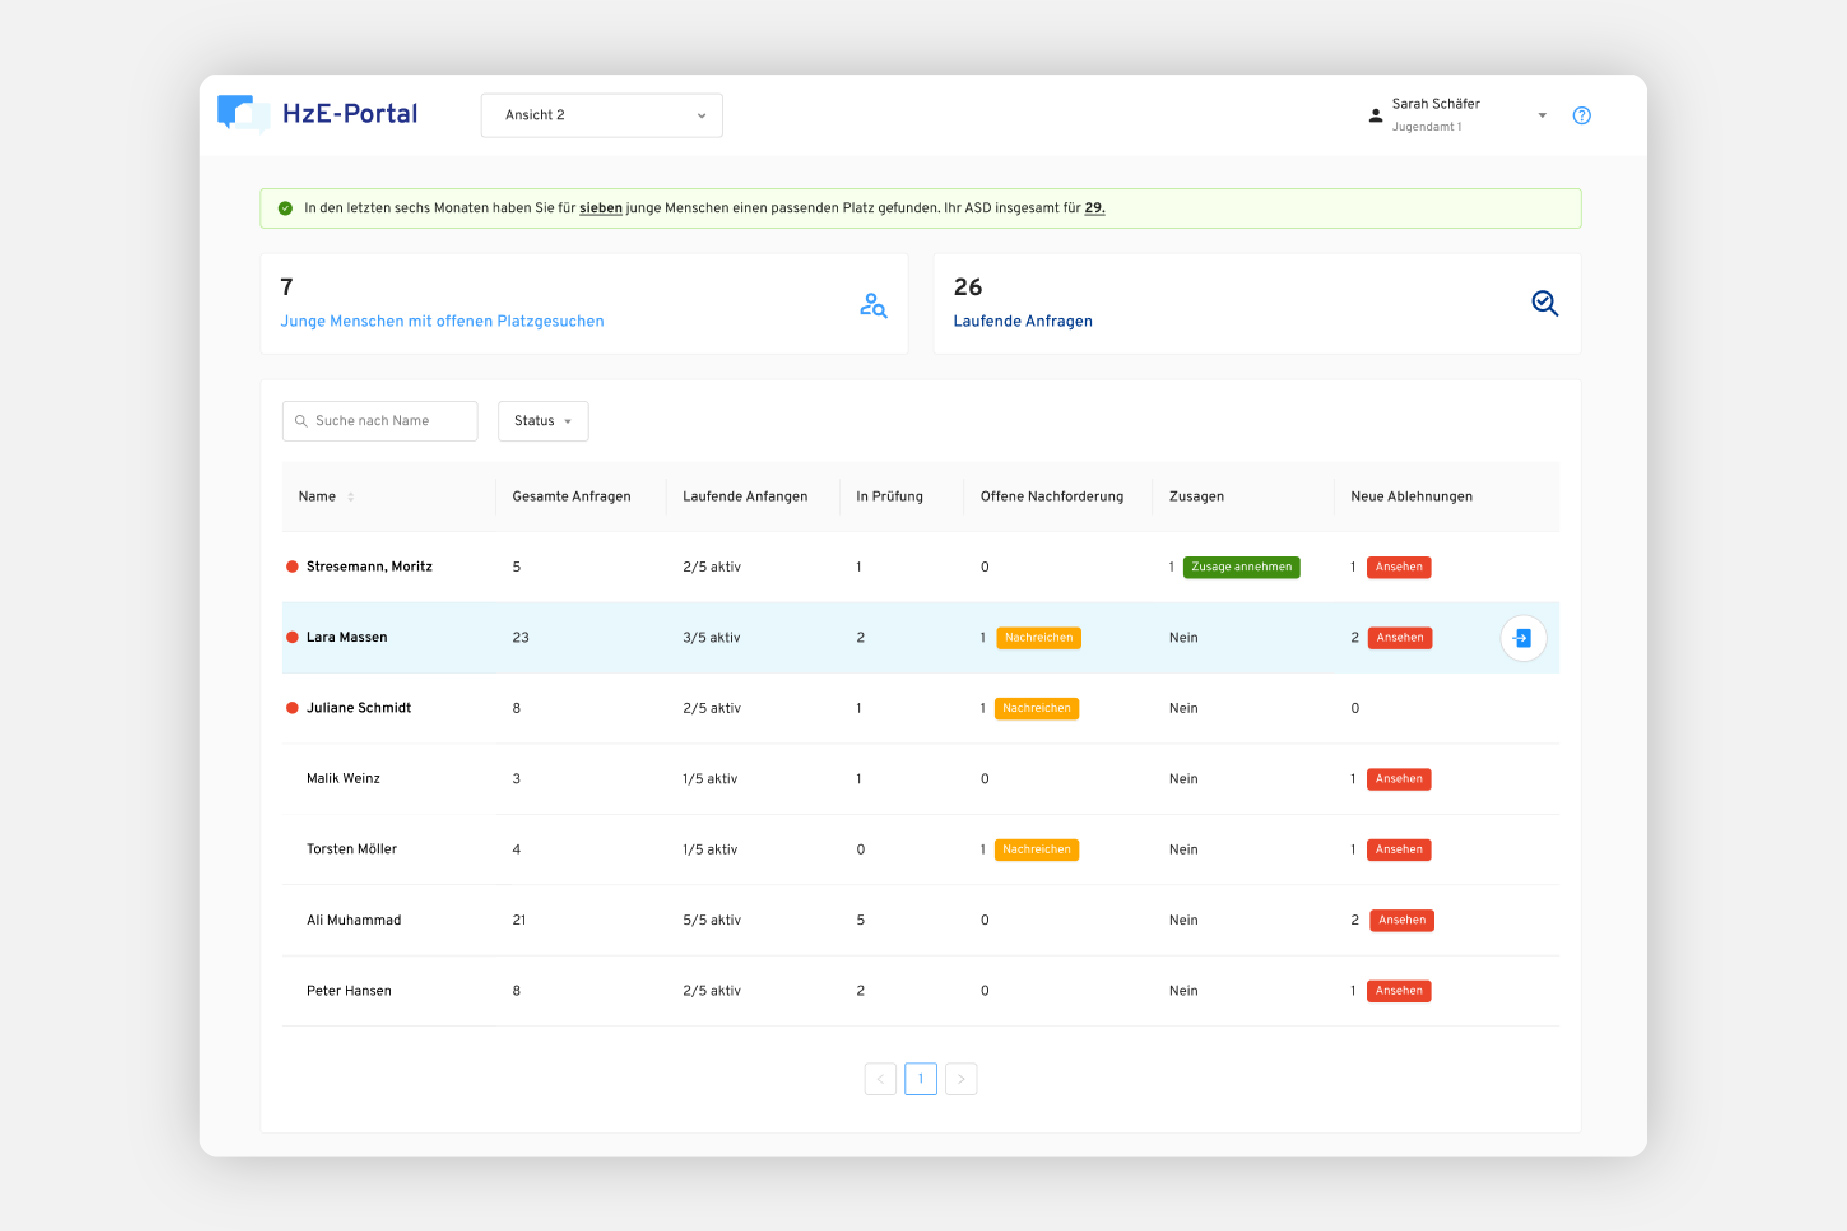Image resolution: width=1847 pixels, height=1231 pixels.
Task: Click the magnifier check icon in Laufende Anfragen card
Action: (1545, 303)
